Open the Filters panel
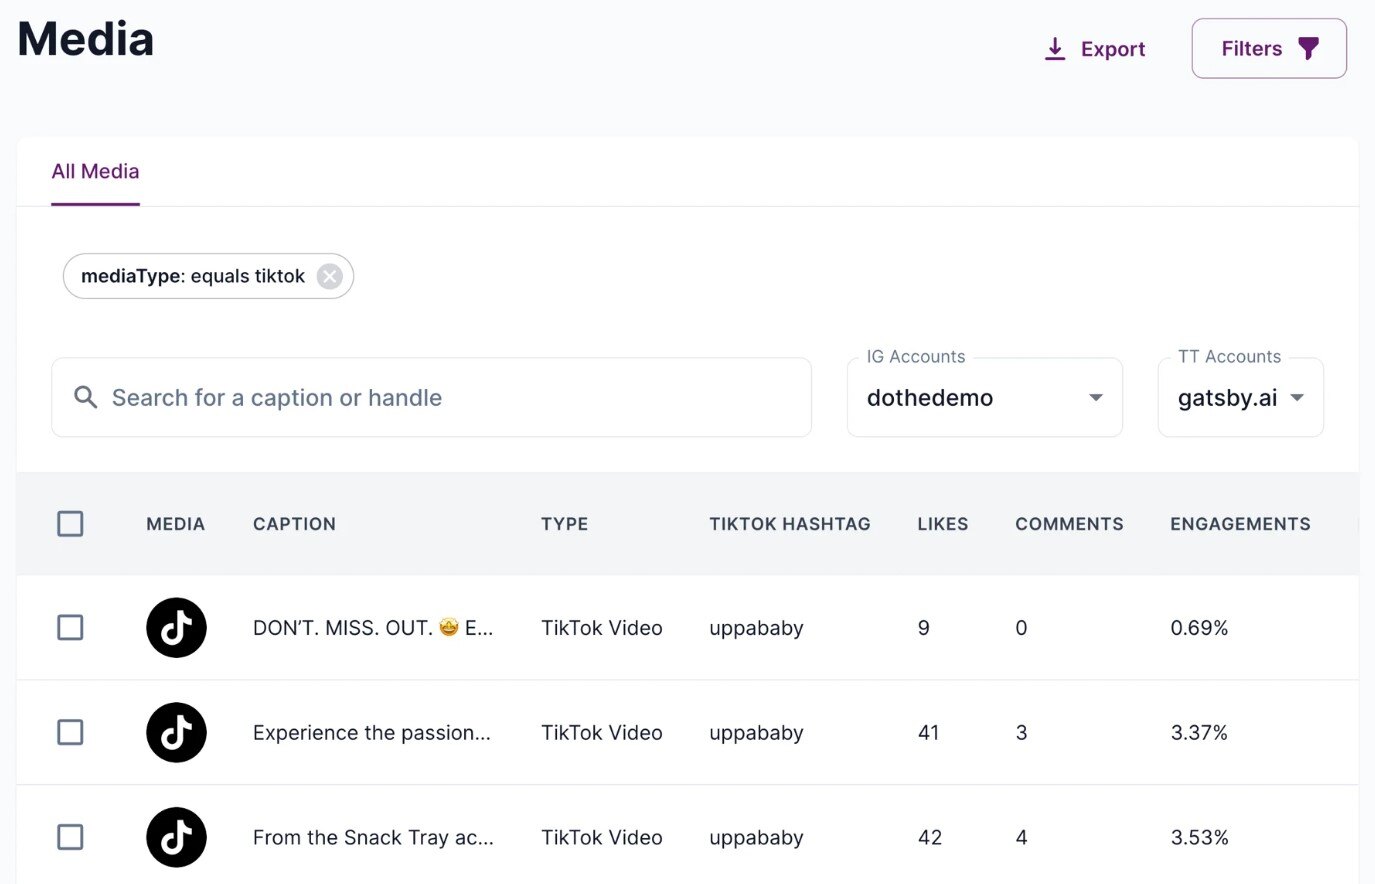The image size is (1375, 884). (x=1268, y=47)
